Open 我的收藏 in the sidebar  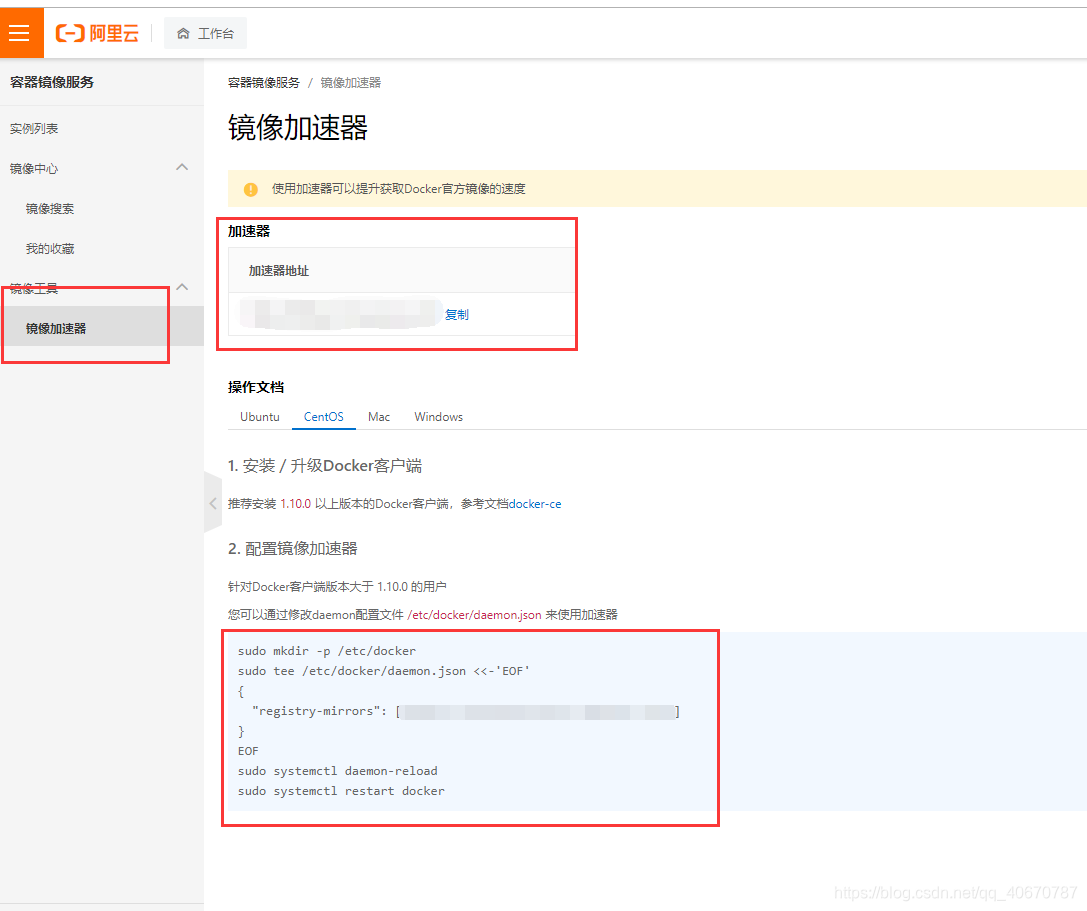pos(50,249)
